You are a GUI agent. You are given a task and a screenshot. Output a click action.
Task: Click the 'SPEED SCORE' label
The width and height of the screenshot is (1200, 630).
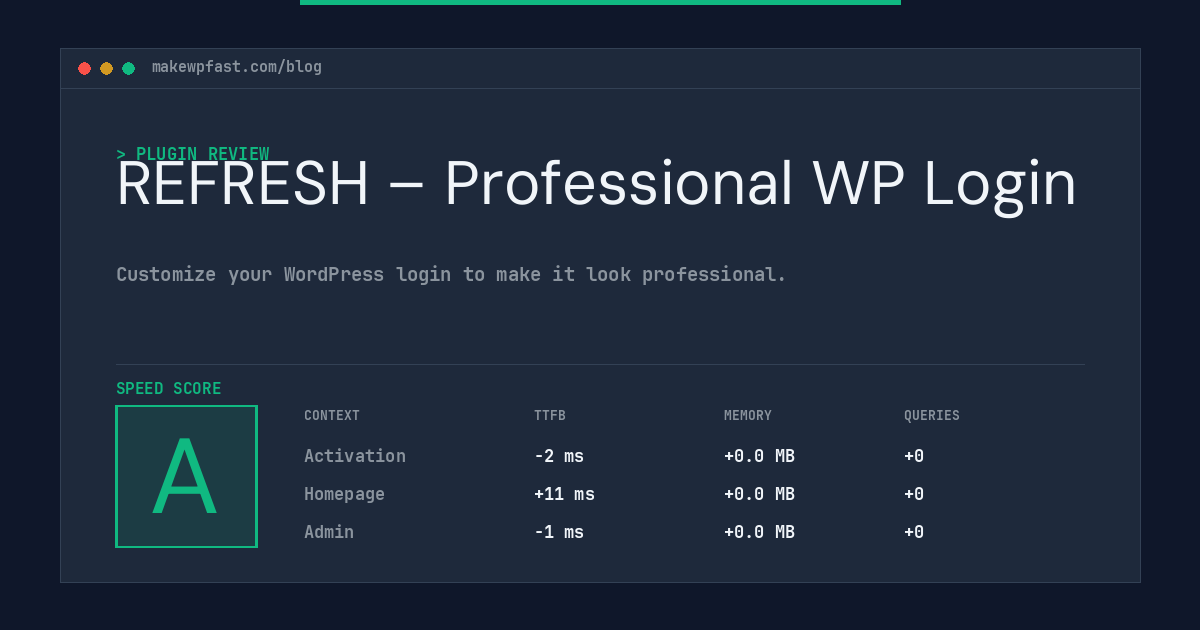coord(169,389)
